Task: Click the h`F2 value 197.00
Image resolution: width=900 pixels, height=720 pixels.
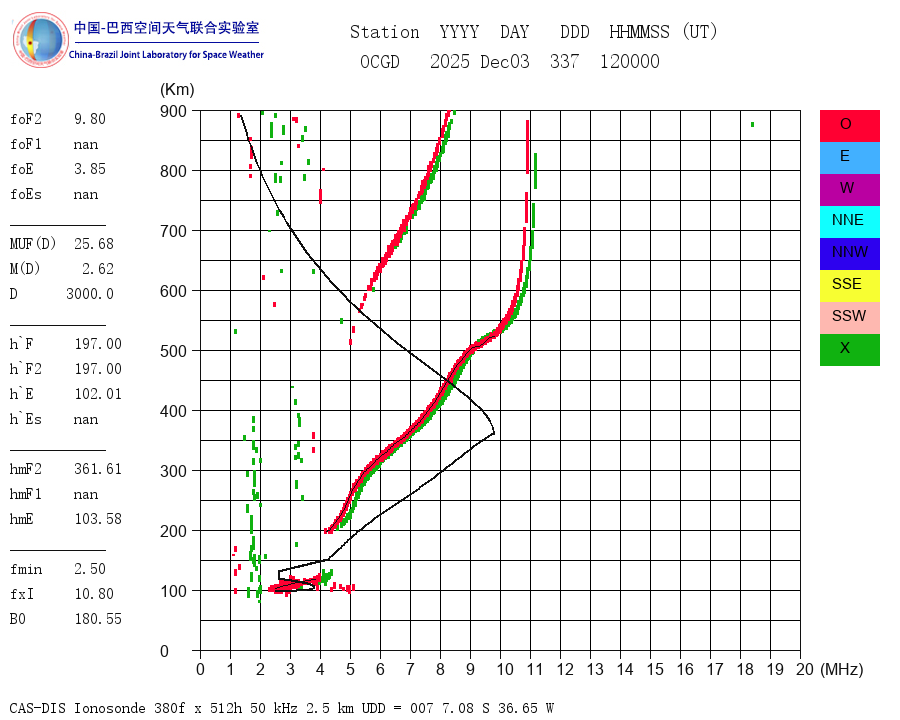Action: tap(98, 369)
